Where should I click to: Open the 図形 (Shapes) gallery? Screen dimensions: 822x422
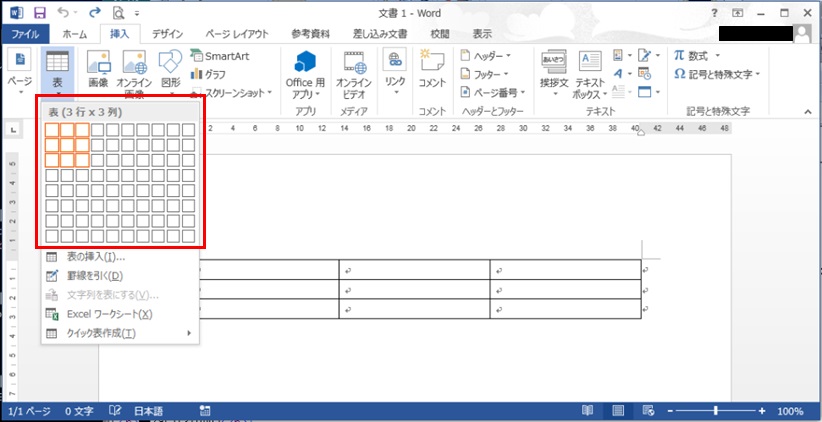(x=170, y=73)
